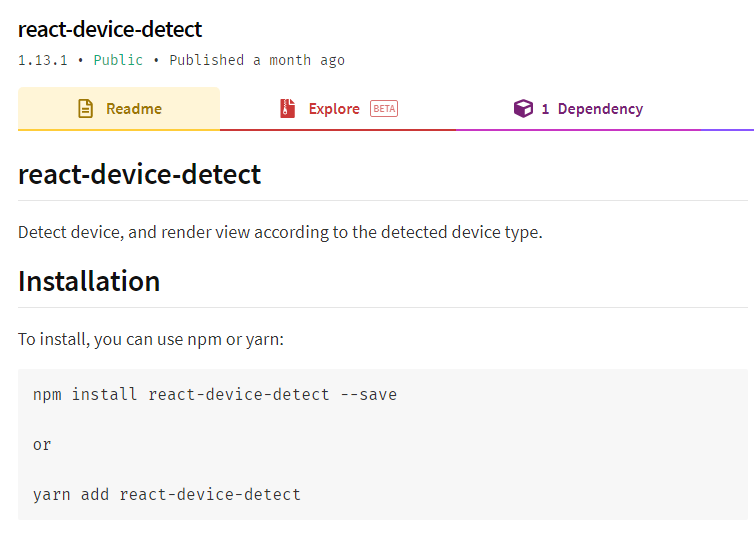Click the package title at the top
This screenshot has height=549, width=754.
[110, 29]
